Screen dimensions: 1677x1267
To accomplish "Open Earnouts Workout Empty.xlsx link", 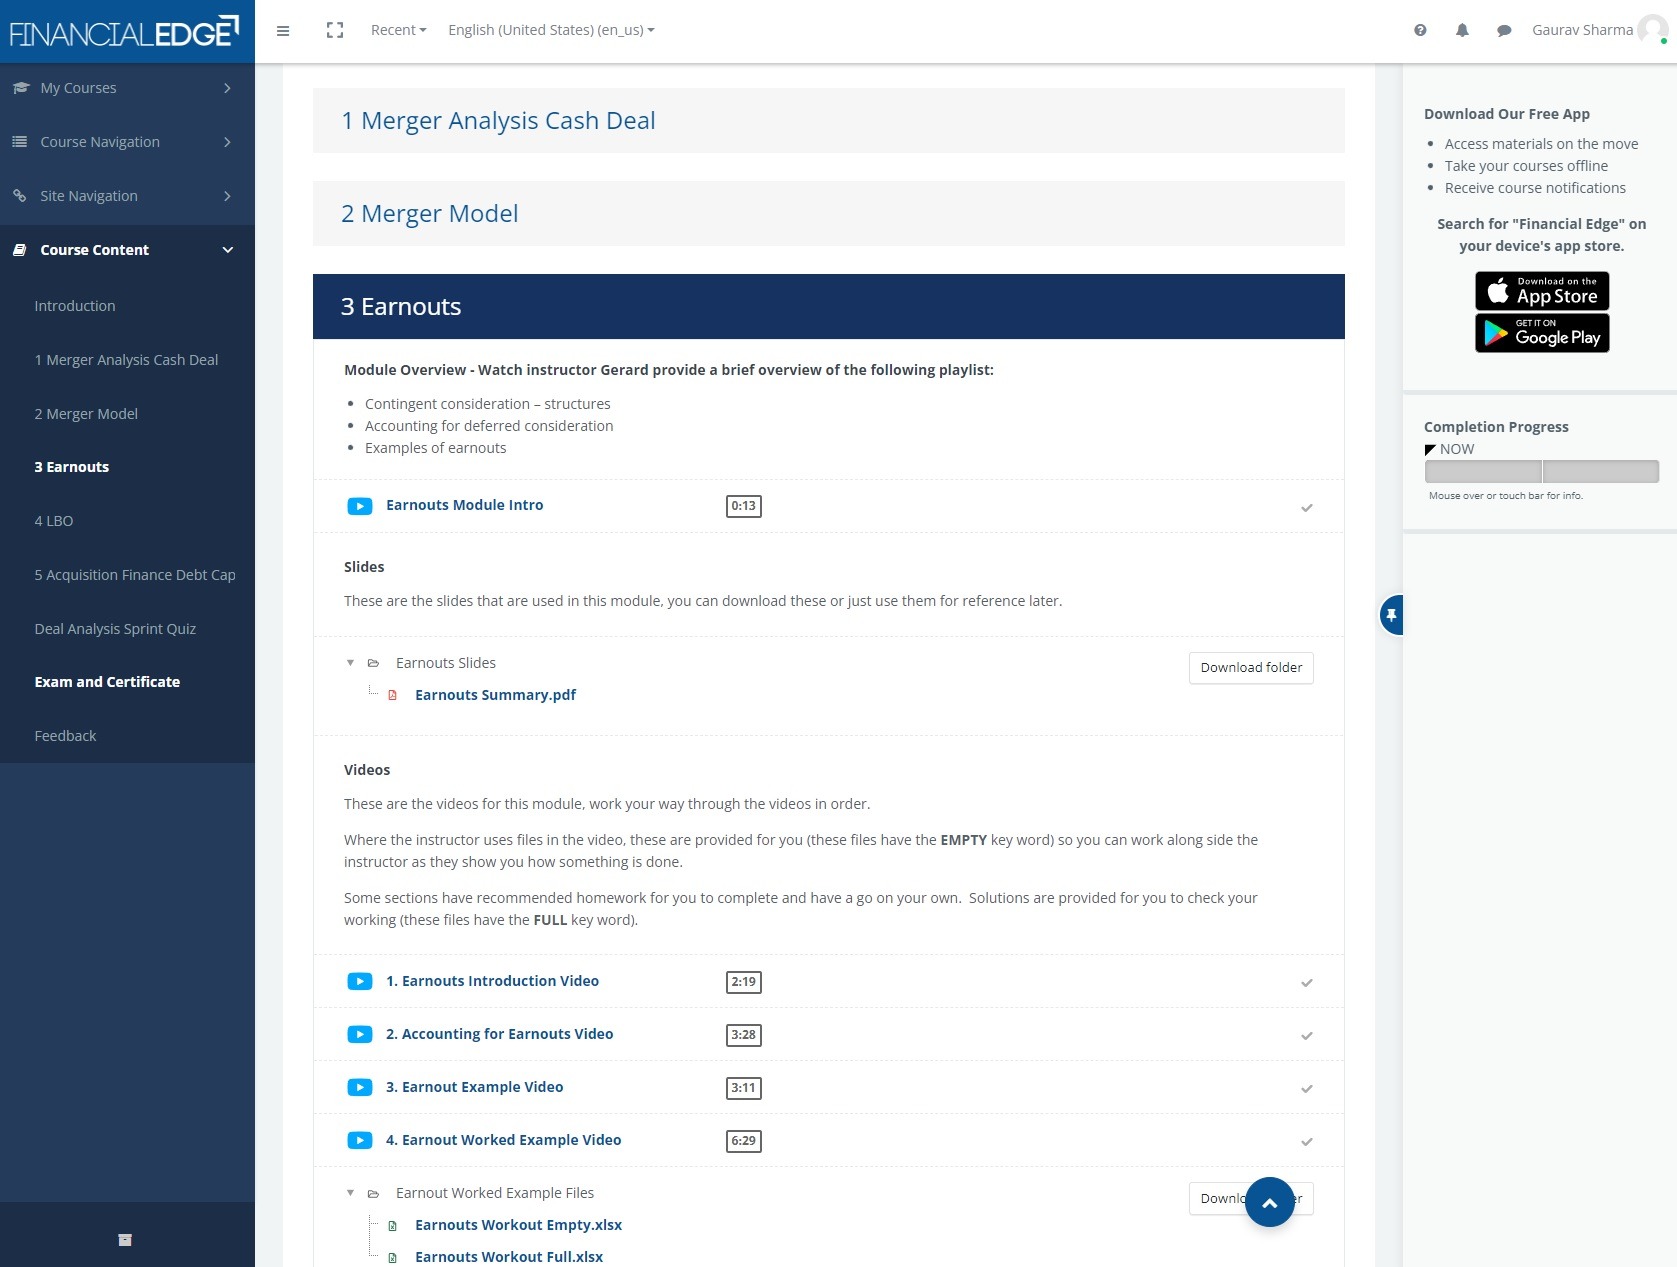I will tap(518, 1225).
